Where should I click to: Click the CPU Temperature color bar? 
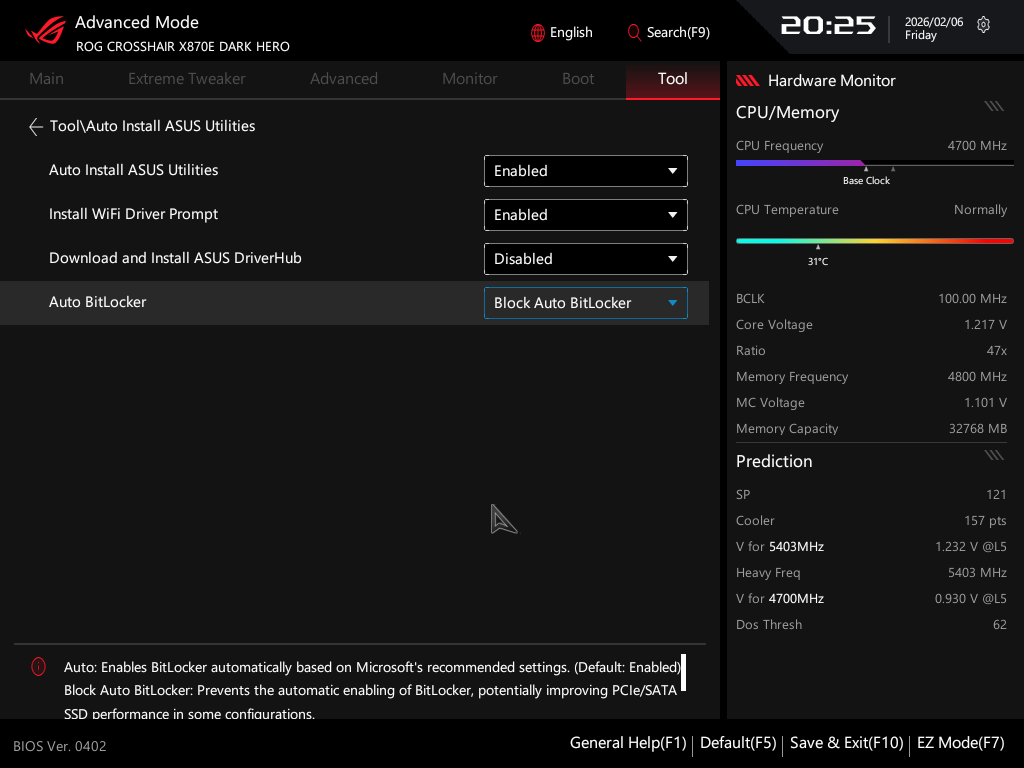tap(874, 241)
